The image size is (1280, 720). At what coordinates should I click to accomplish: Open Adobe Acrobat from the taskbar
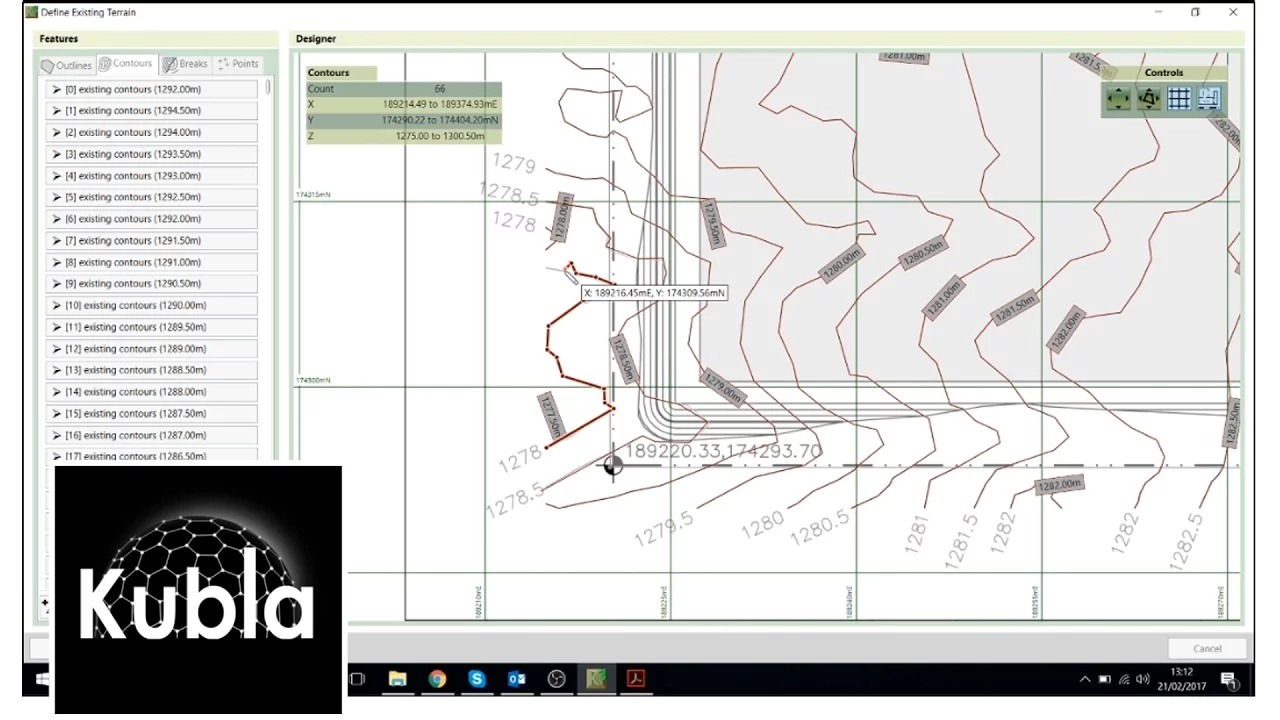coord(636,679)
